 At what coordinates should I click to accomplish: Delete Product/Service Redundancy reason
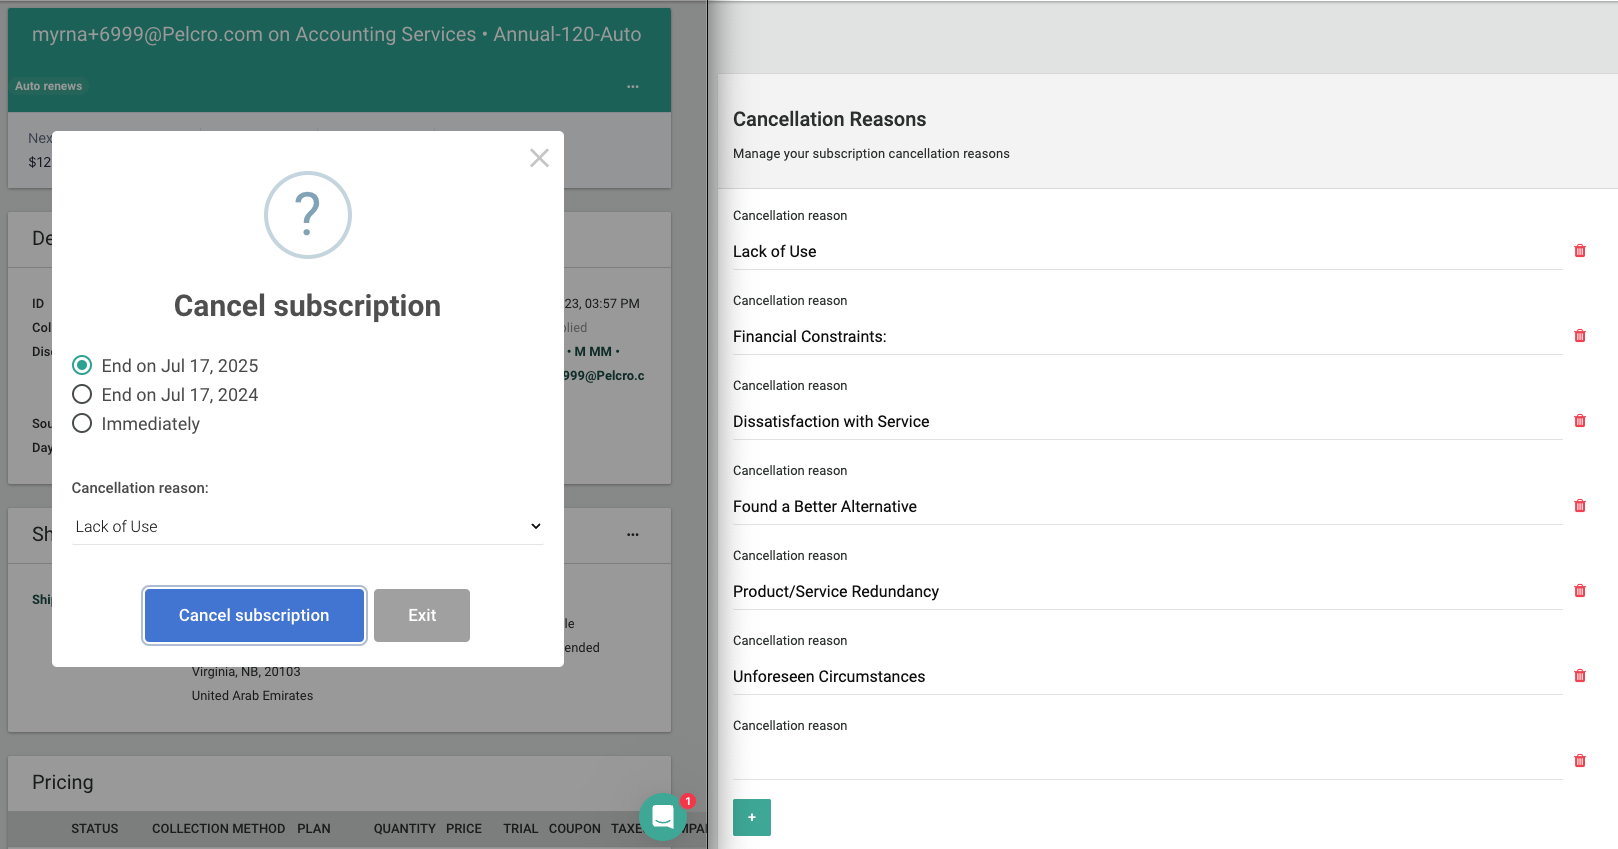pyautogui.click(x=1580, y=591)
